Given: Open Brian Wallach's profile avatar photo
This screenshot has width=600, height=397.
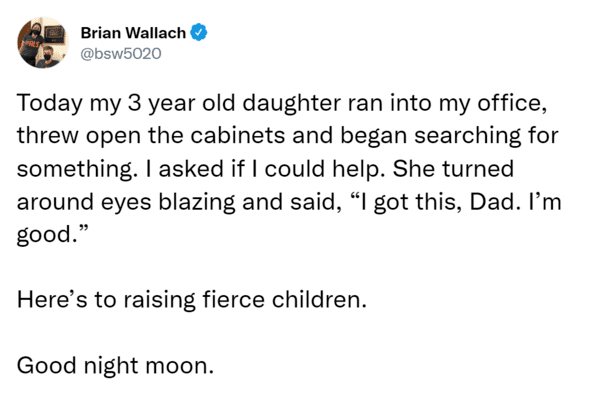Looking at the screenshot, I should [x=42, y=43].
